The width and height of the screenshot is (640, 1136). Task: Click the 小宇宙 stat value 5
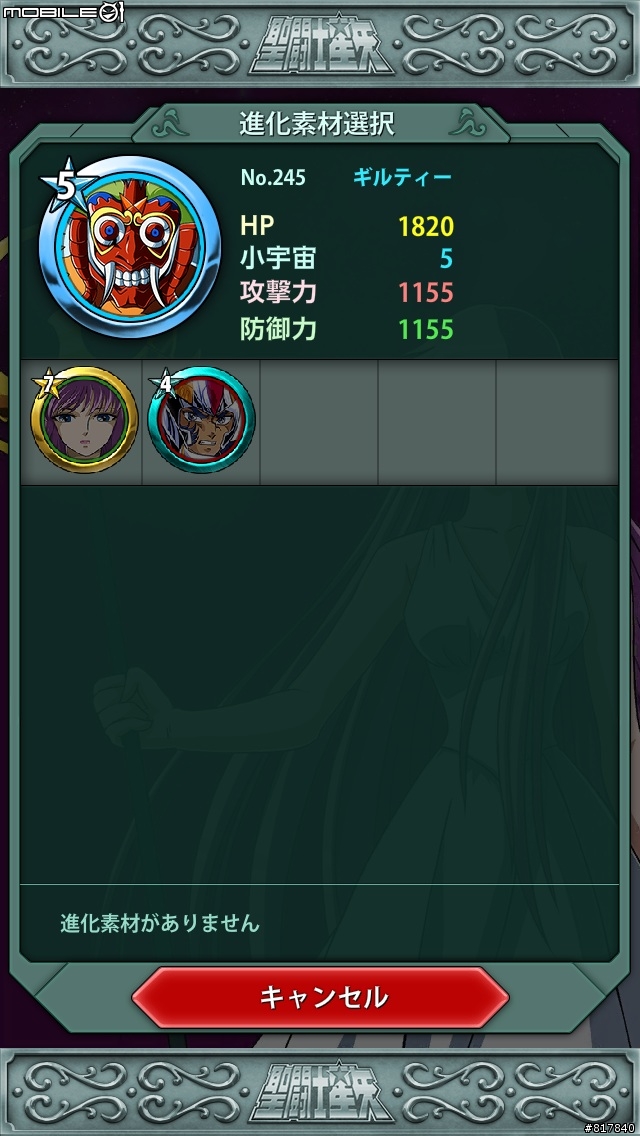[x=446, y=259]
